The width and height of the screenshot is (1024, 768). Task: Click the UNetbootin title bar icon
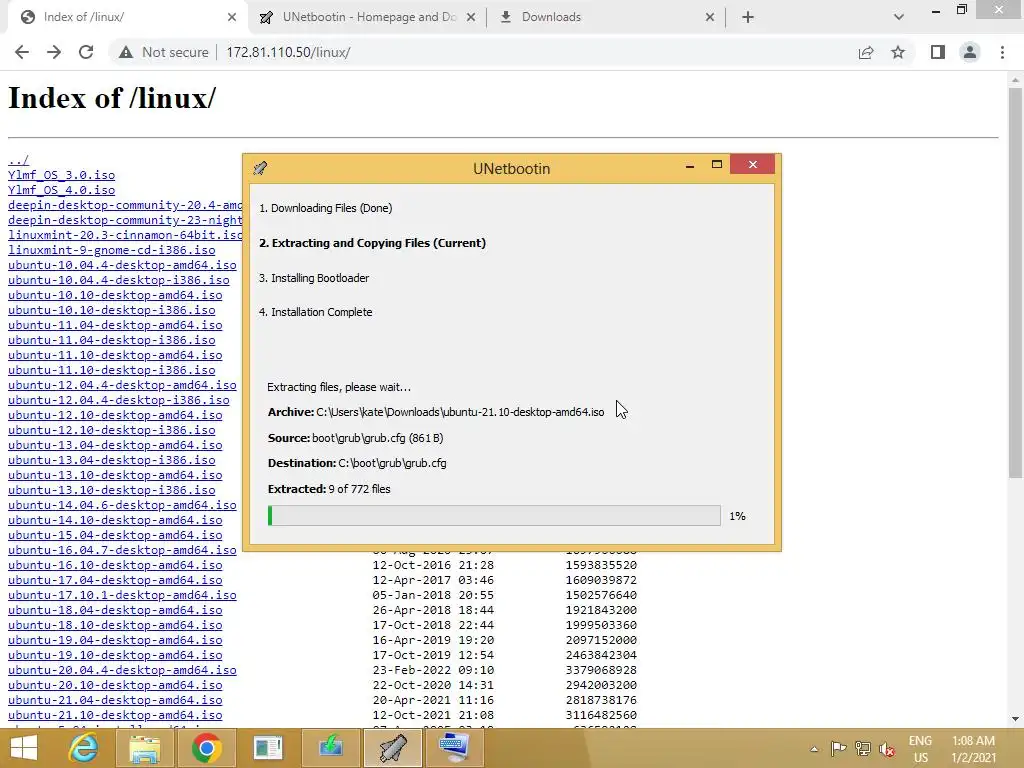pos(260,168)
